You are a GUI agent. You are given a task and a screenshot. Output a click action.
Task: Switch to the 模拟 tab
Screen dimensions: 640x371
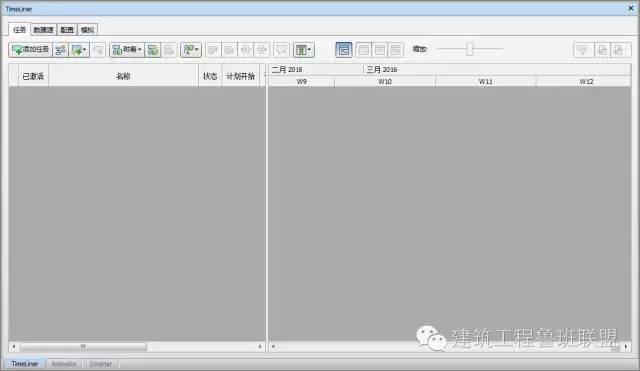[x=87, y=30]
